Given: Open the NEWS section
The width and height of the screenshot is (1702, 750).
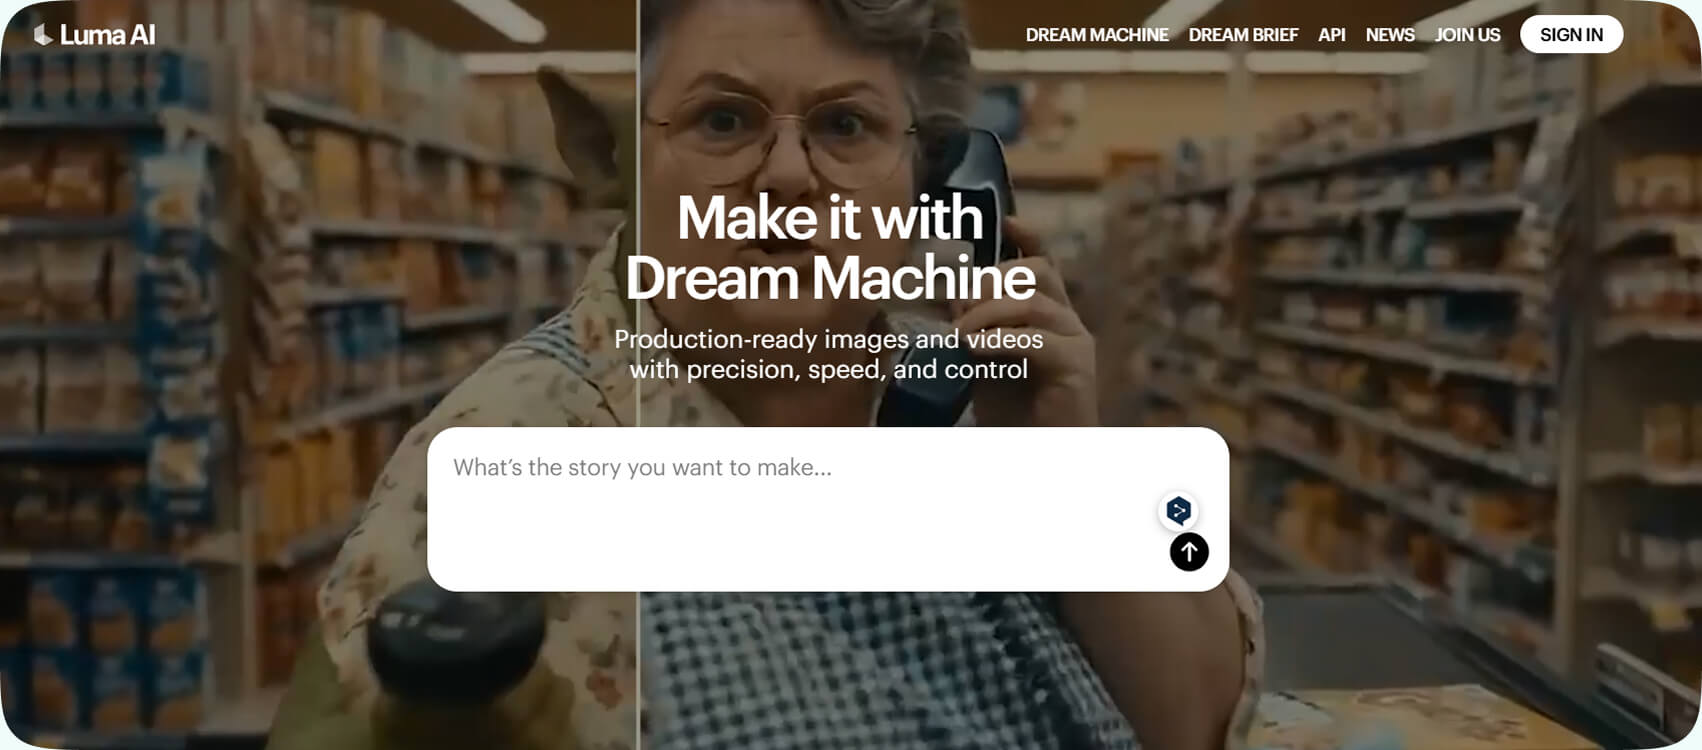Looking at the screenshot, I should pyautogui.click(x=1390, y=35).
